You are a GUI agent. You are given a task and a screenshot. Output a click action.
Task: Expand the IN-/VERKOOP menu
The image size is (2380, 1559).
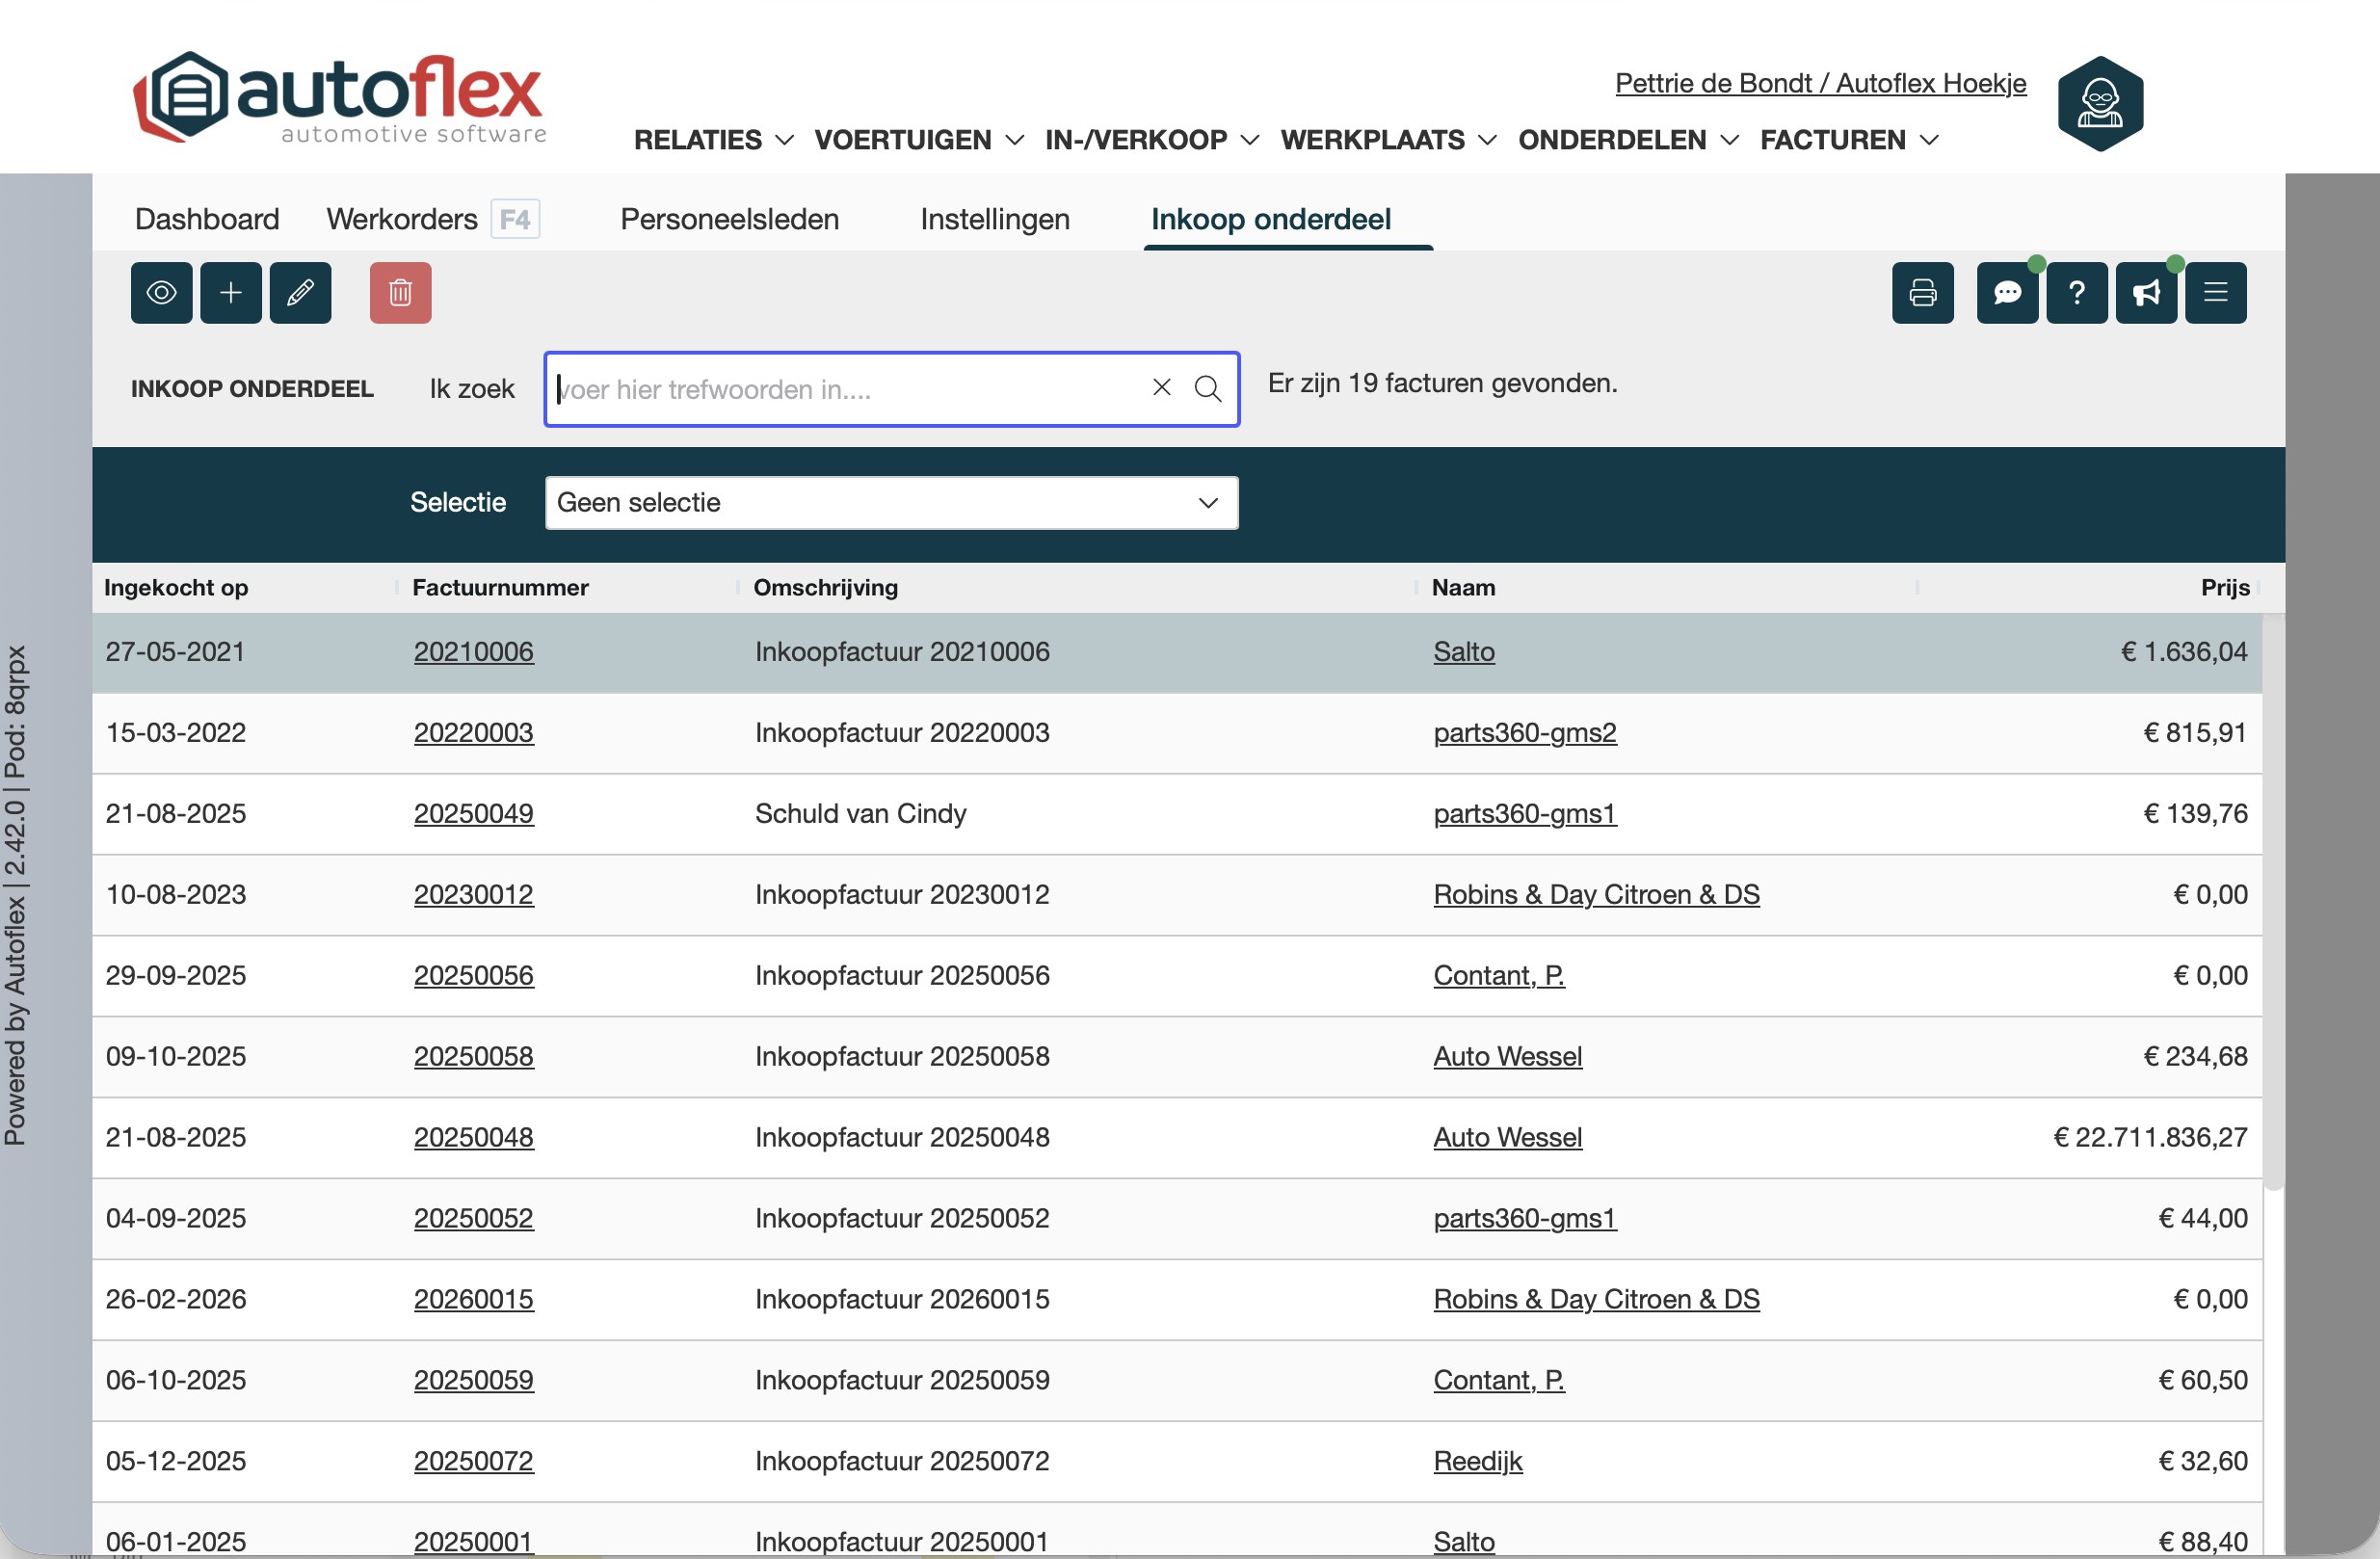(x=1152, y=140)
